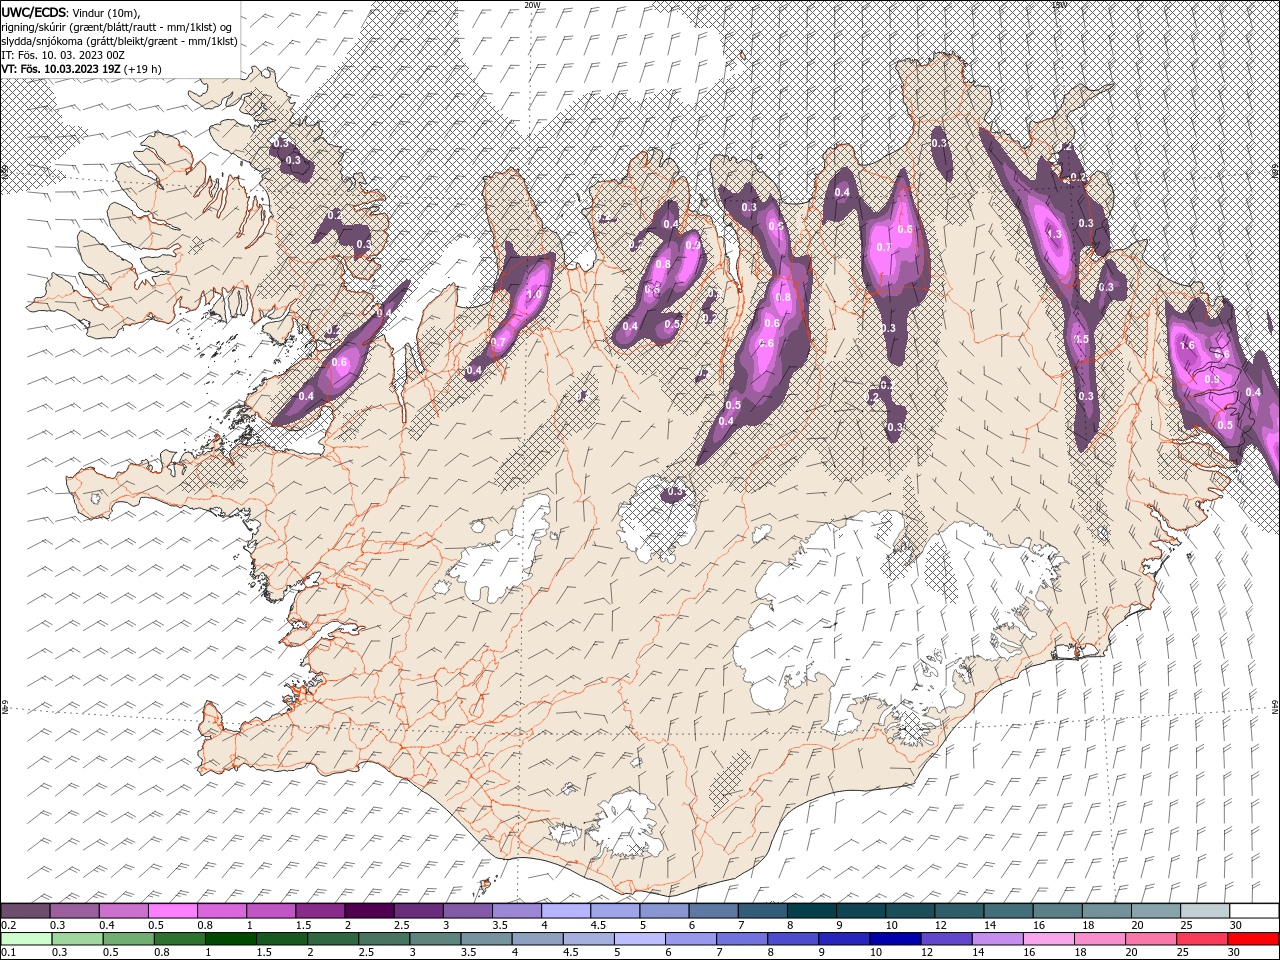Click the snow scale swatch labeled 4.5
1280x960 pixels.
click(614, 911)
